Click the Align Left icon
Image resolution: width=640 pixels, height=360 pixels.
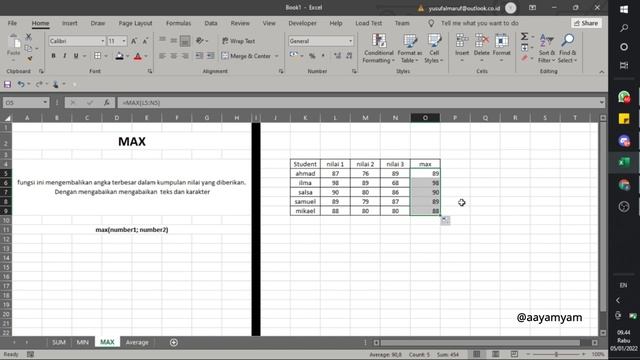162,56
